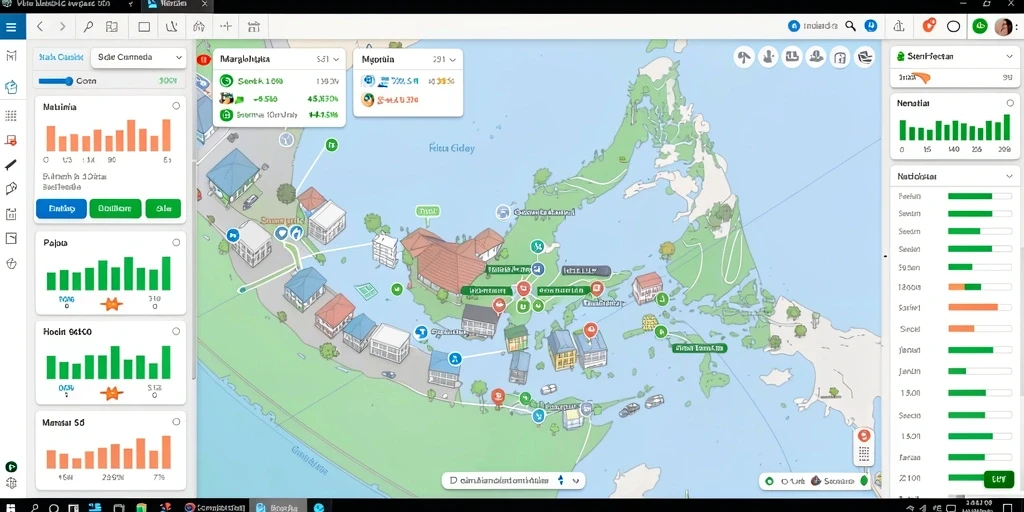Screen dimensions: 1024x512
Task: Click the sailboat-shaped icon in the header
Action: coord(899,26)
